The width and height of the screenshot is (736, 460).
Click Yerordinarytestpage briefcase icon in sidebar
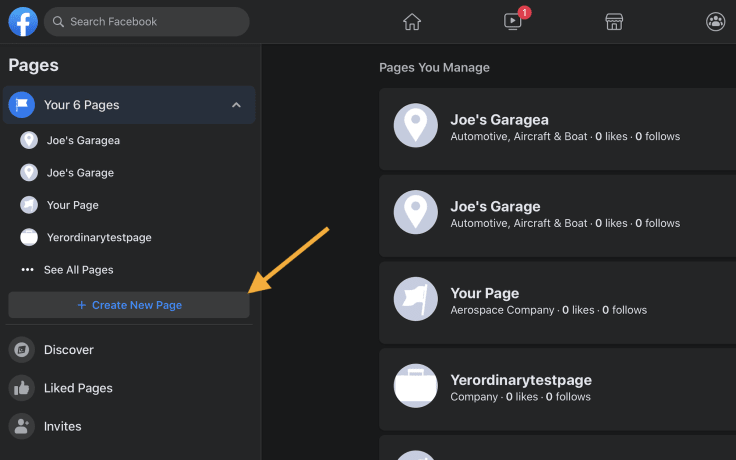click(x=29, y=237)
